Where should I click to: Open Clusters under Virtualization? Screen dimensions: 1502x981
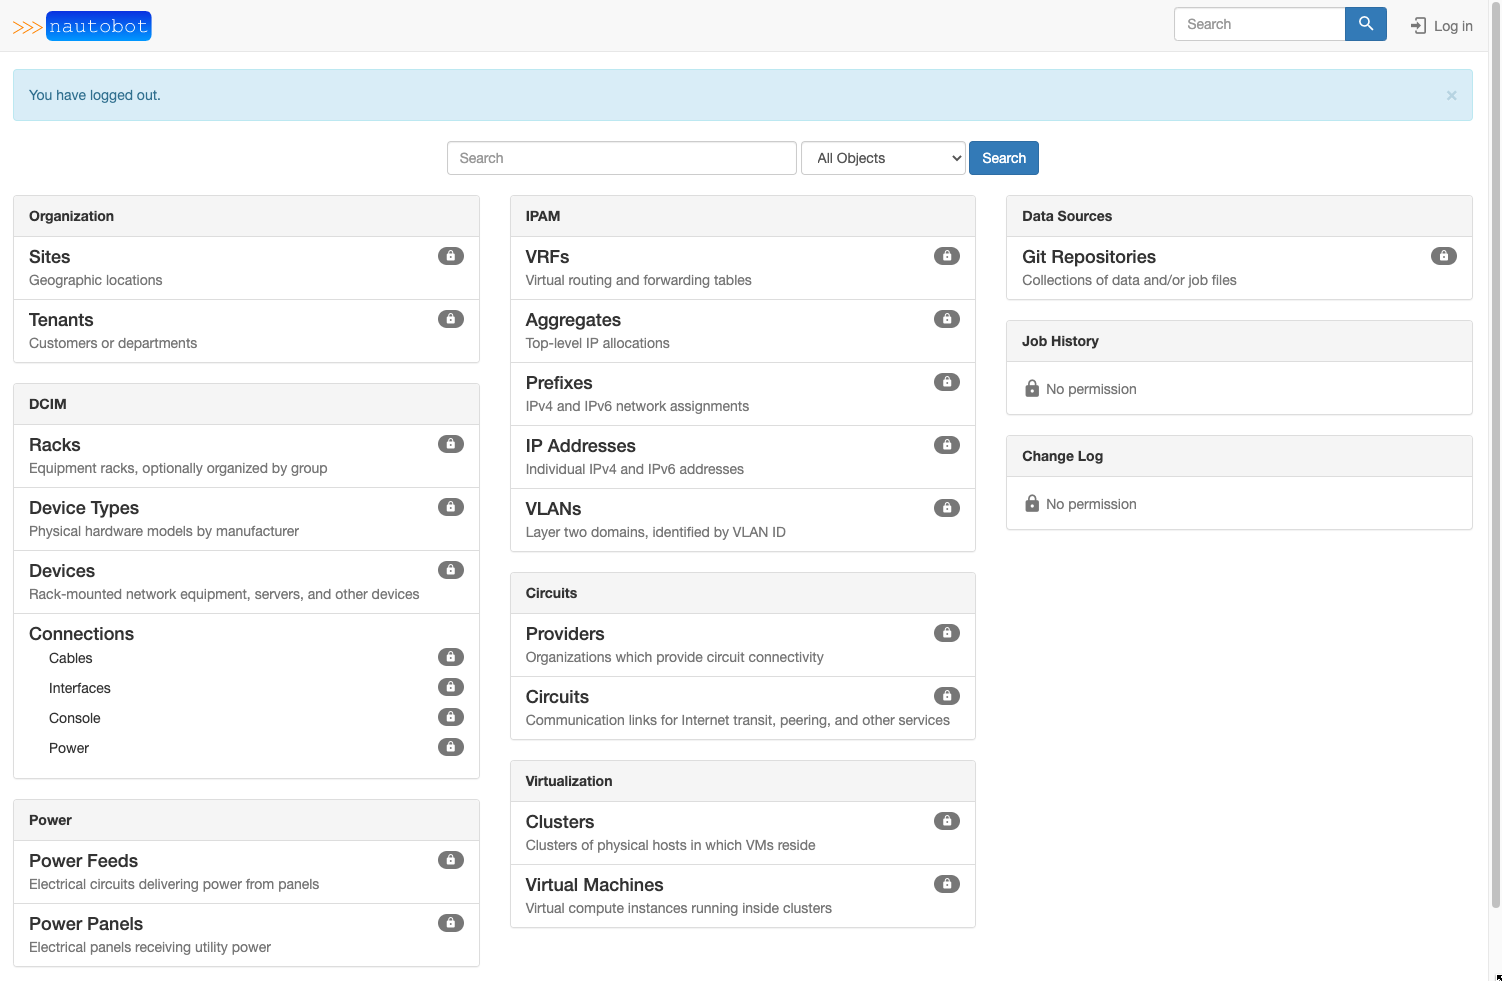(559, 821)
